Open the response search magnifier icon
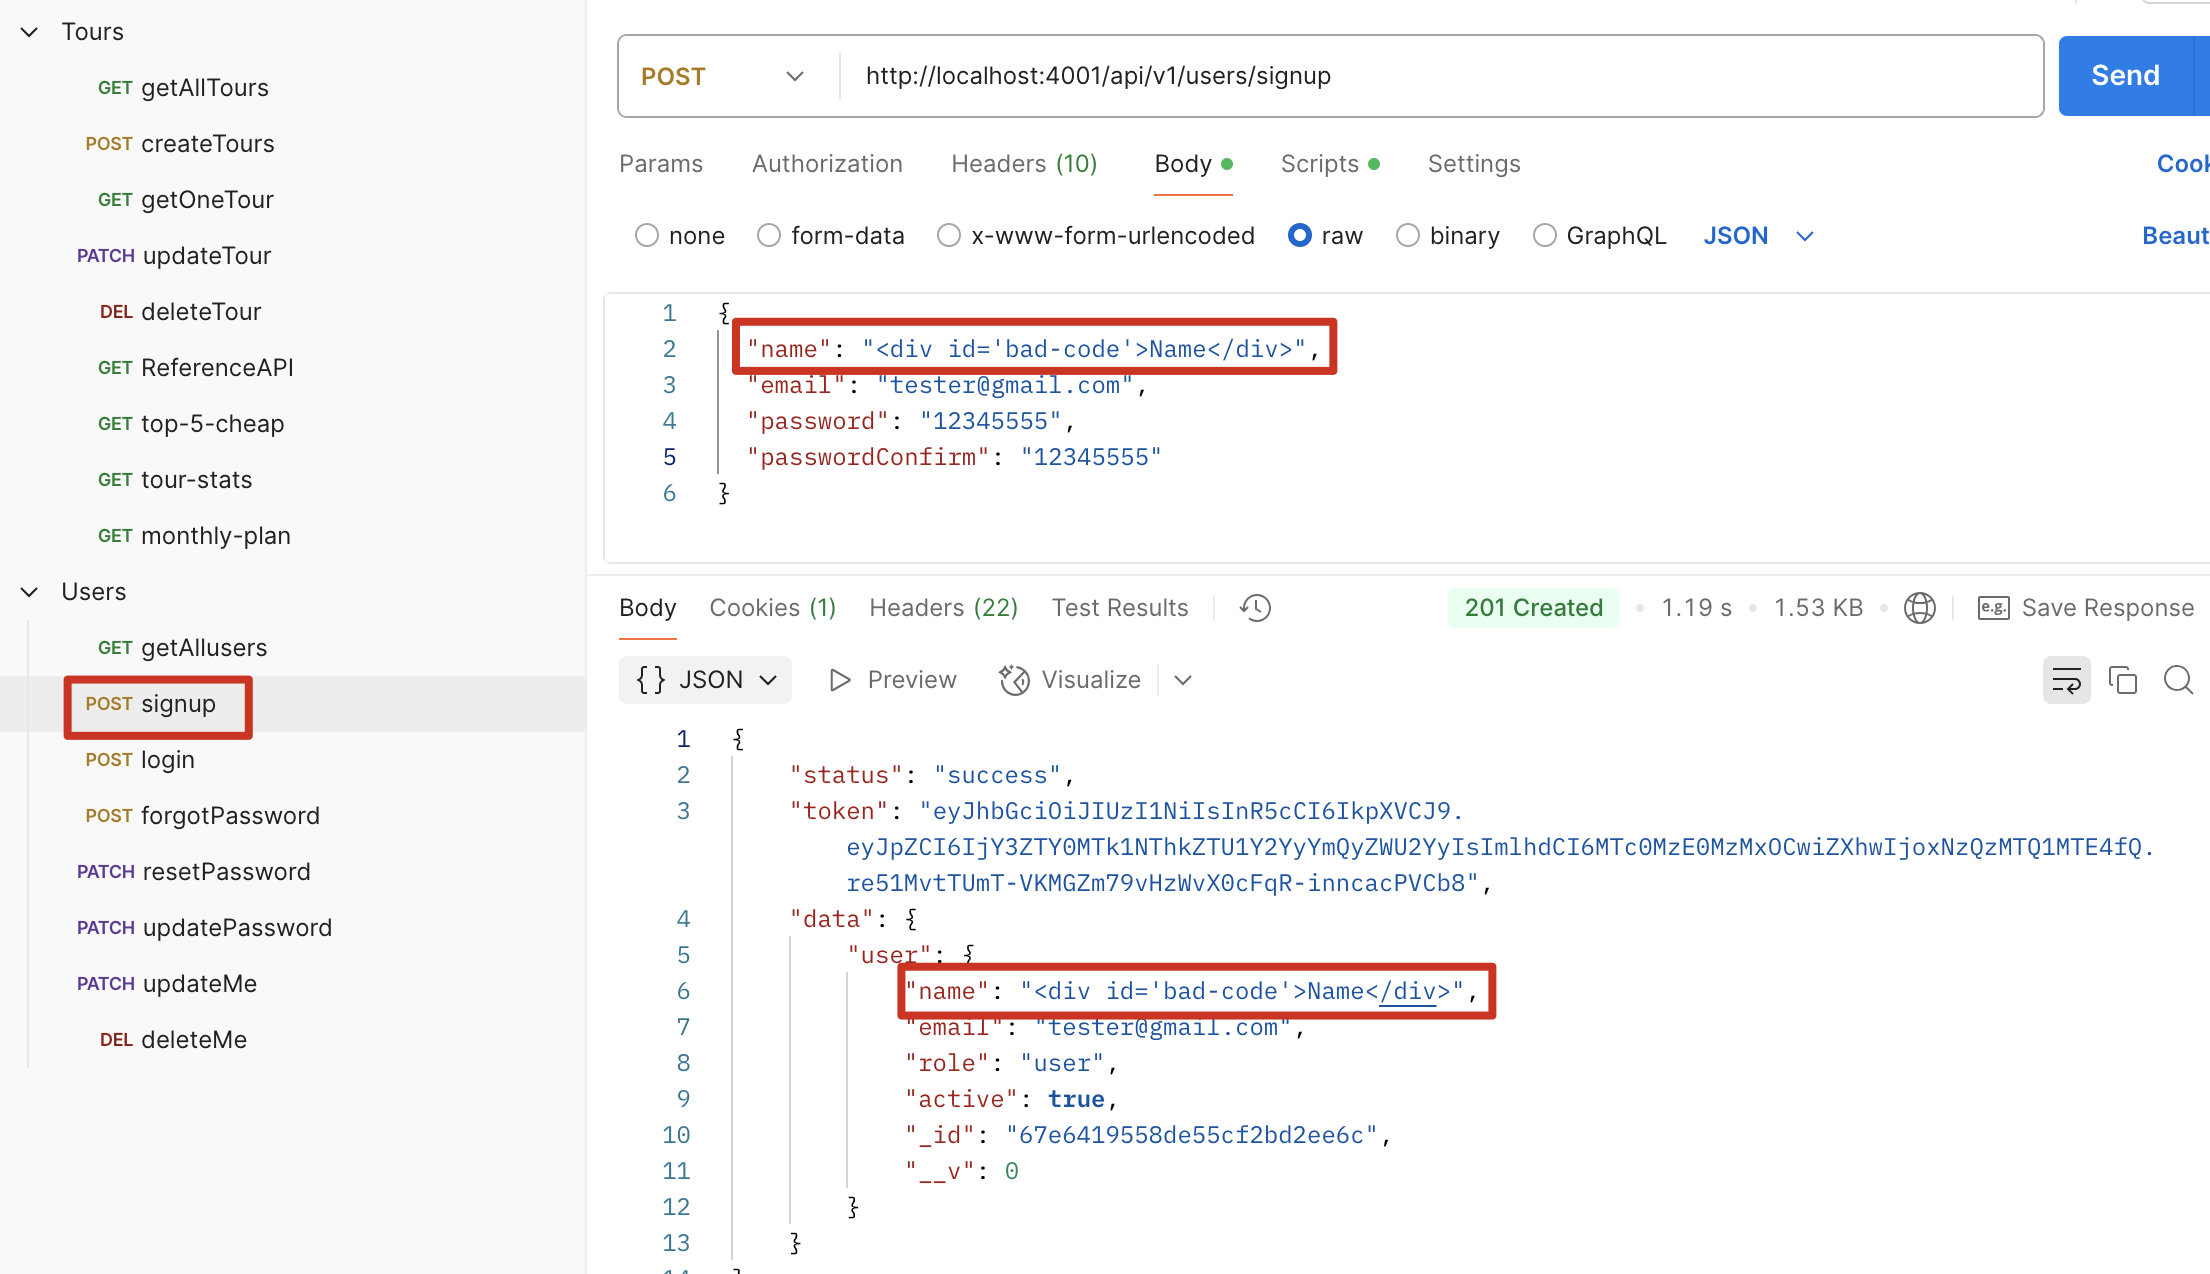 pyautogui.click(x=2178, y=681)
